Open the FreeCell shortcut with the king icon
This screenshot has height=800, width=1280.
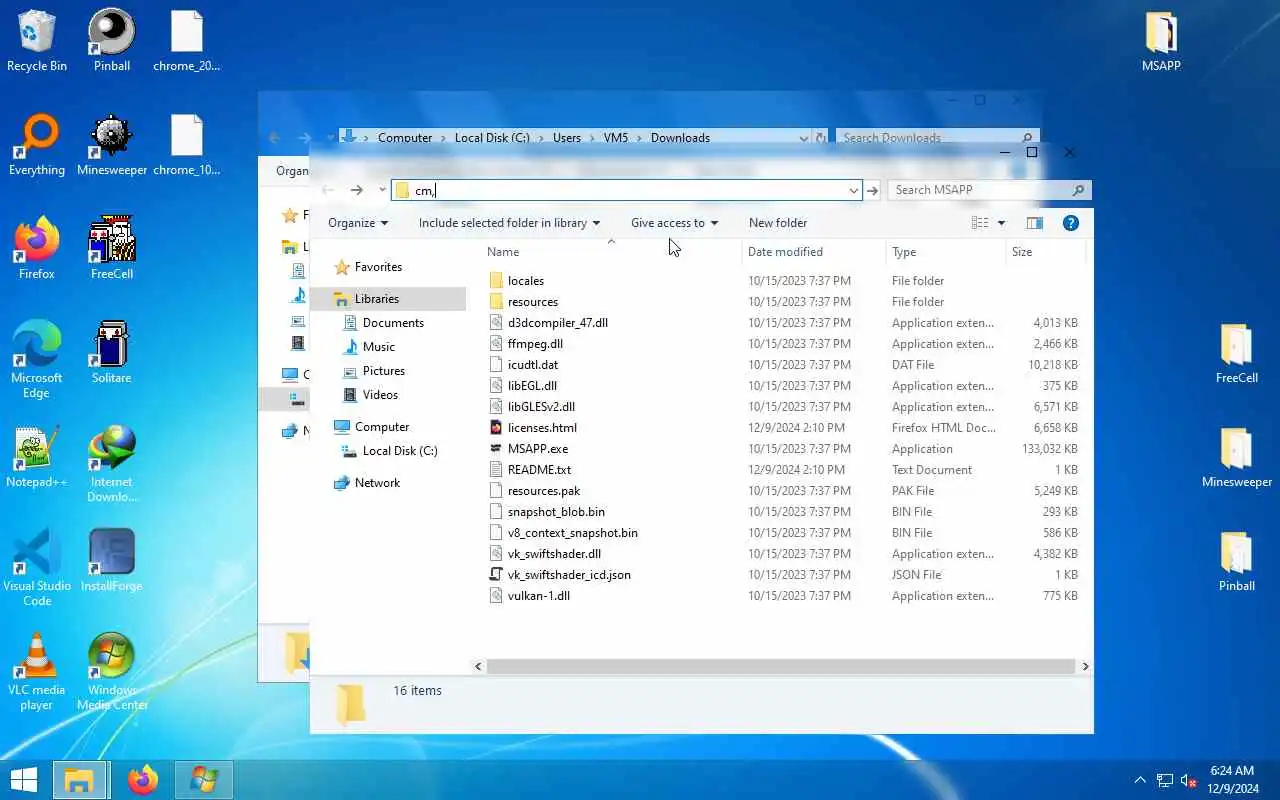coord(112,249)
